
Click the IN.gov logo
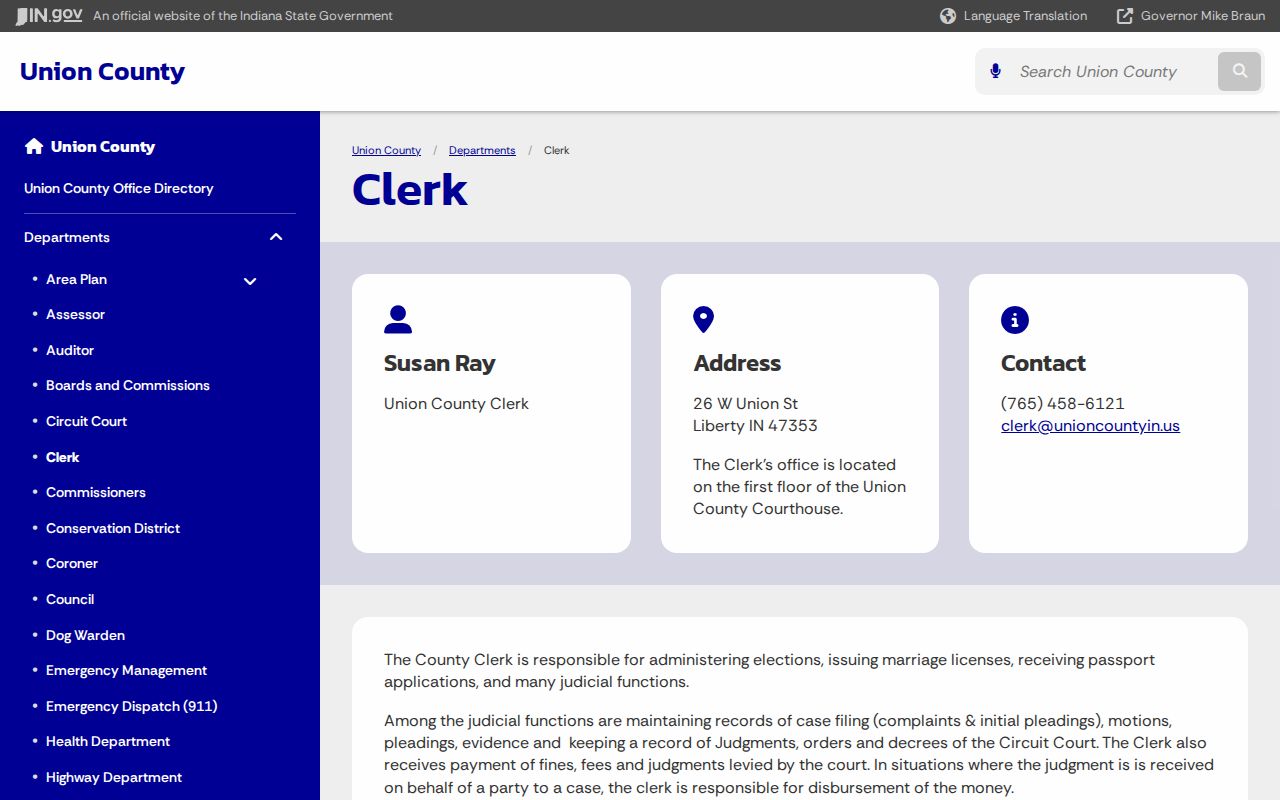pyautogui.click(x=48, y=16)
